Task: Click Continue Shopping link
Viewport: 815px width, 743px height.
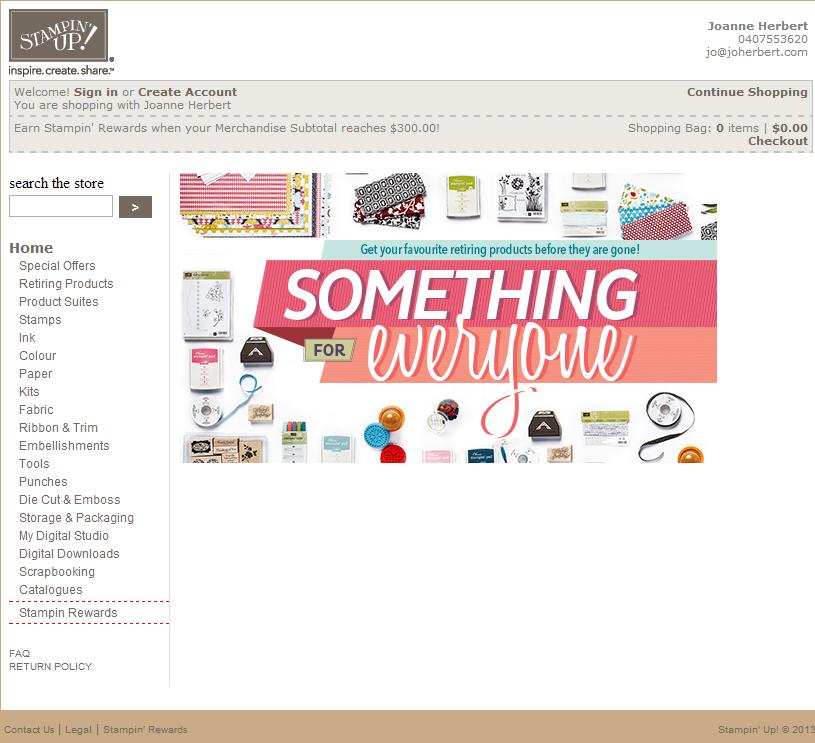Action: click(x=747, y=92)
